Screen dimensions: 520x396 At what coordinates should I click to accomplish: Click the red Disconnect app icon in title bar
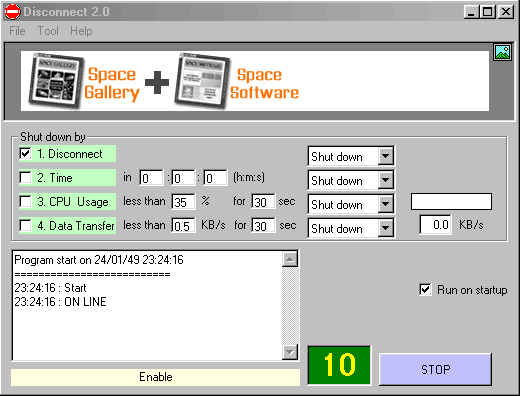click(x=12, y=12)
